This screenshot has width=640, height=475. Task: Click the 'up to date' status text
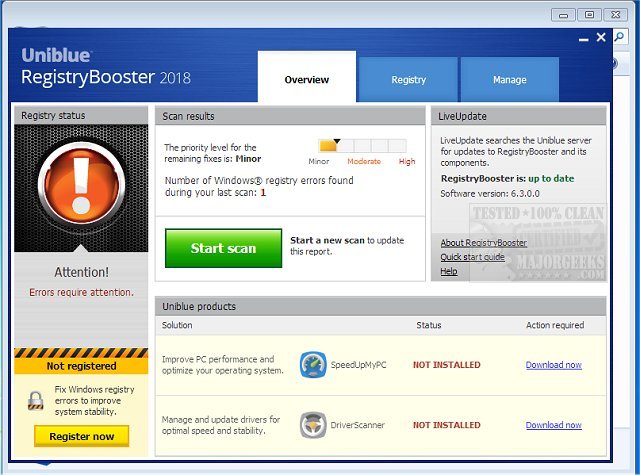[551, 178]
